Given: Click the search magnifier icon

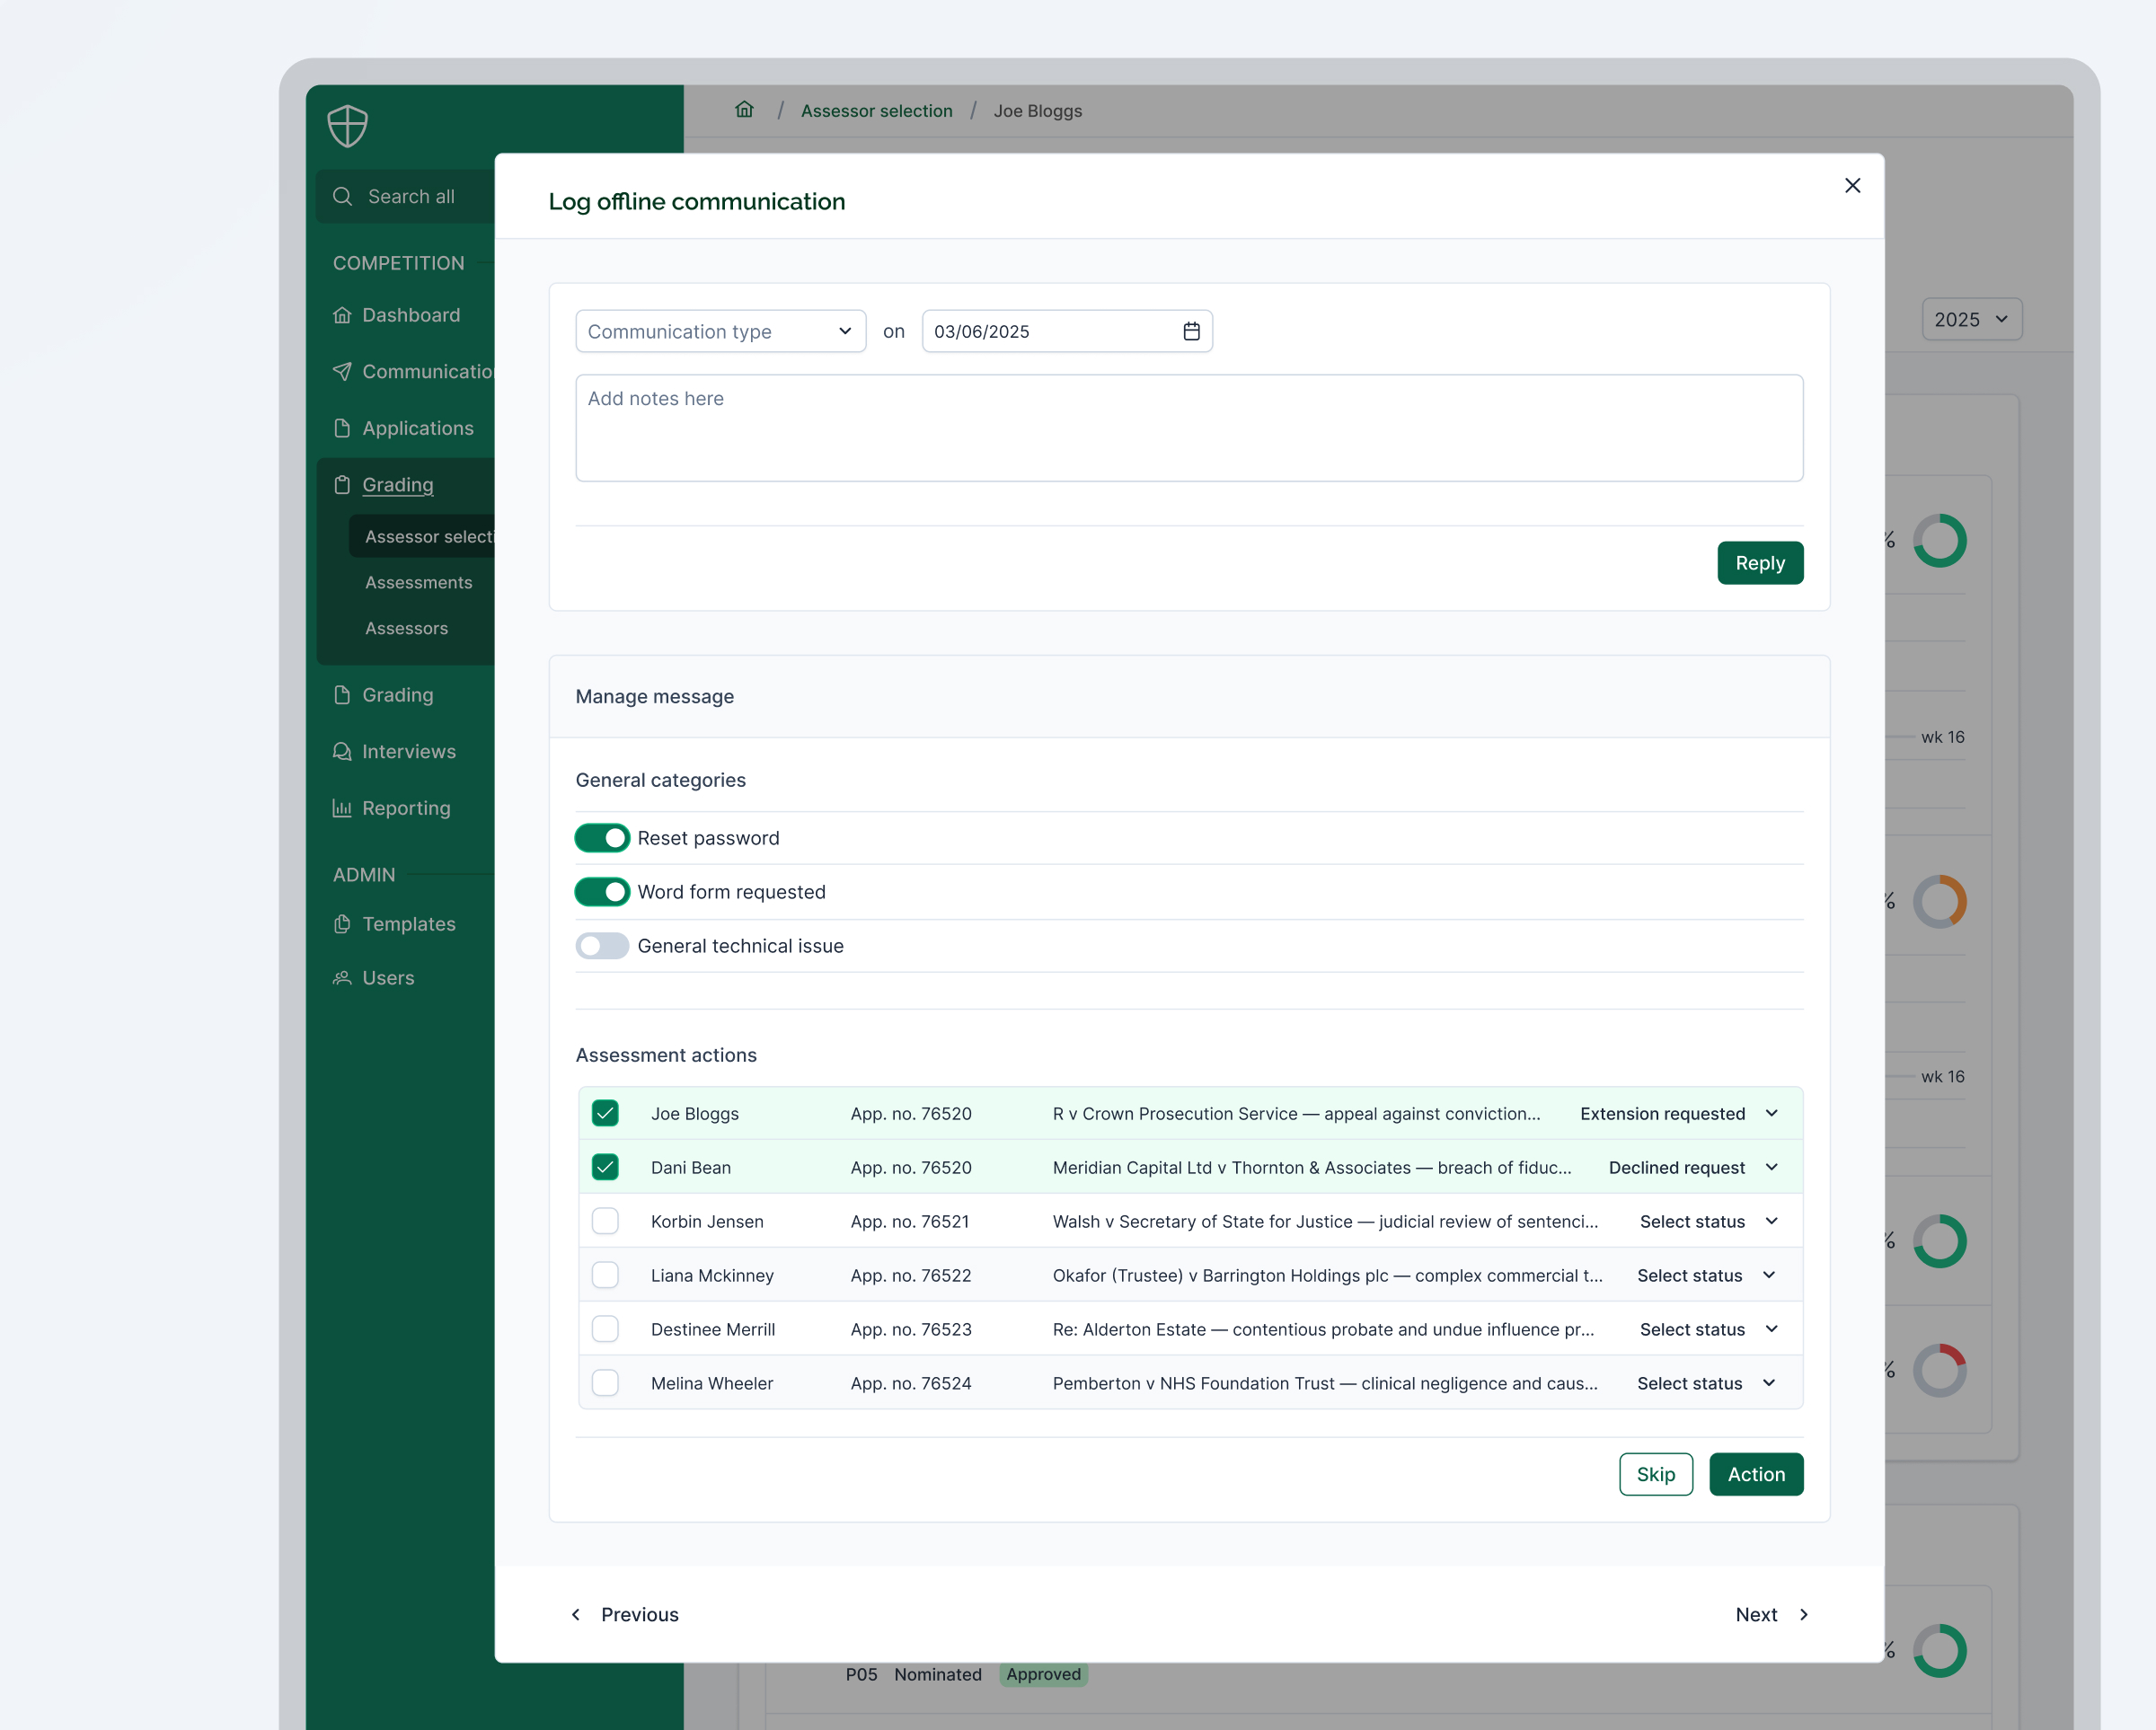Looking at the screenshot, I should point(343,197).
